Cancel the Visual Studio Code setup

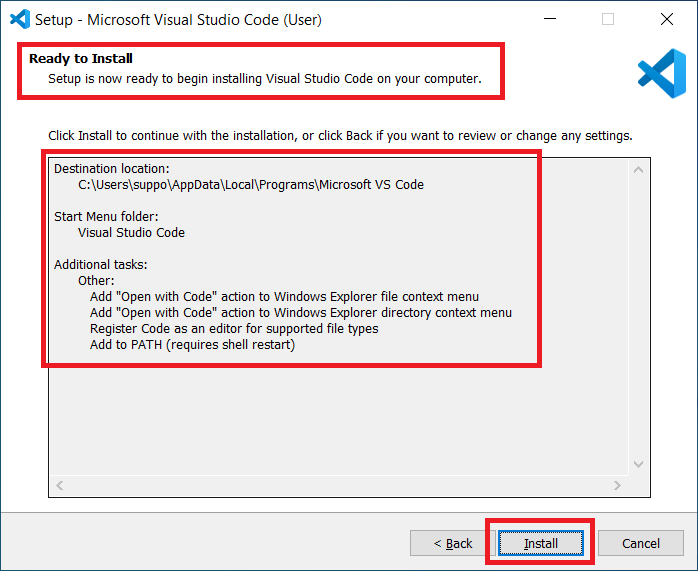641,543
